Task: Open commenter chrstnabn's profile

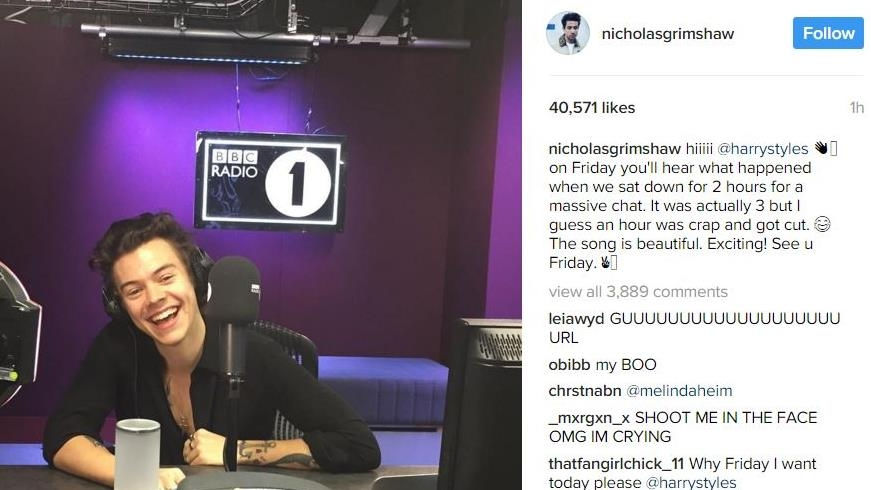Action: pyautogui.click(x=584, y=391)
